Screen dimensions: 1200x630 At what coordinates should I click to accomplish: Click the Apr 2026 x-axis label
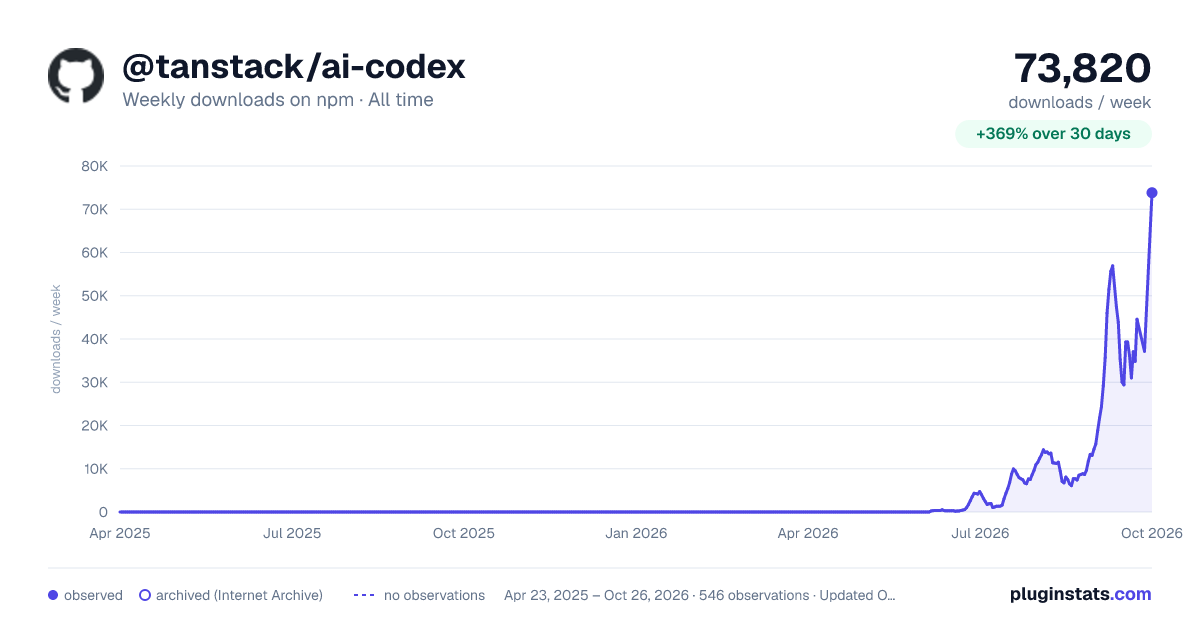806,533
